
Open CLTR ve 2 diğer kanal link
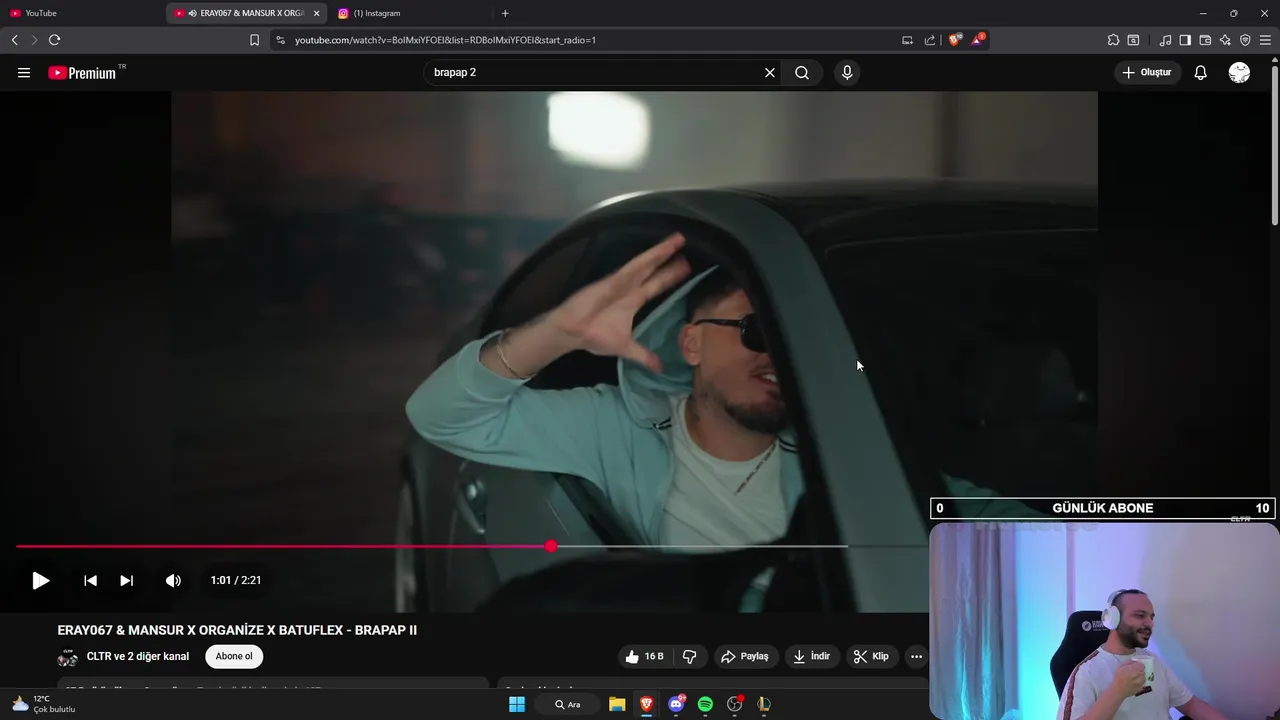[x=138, y=656]
